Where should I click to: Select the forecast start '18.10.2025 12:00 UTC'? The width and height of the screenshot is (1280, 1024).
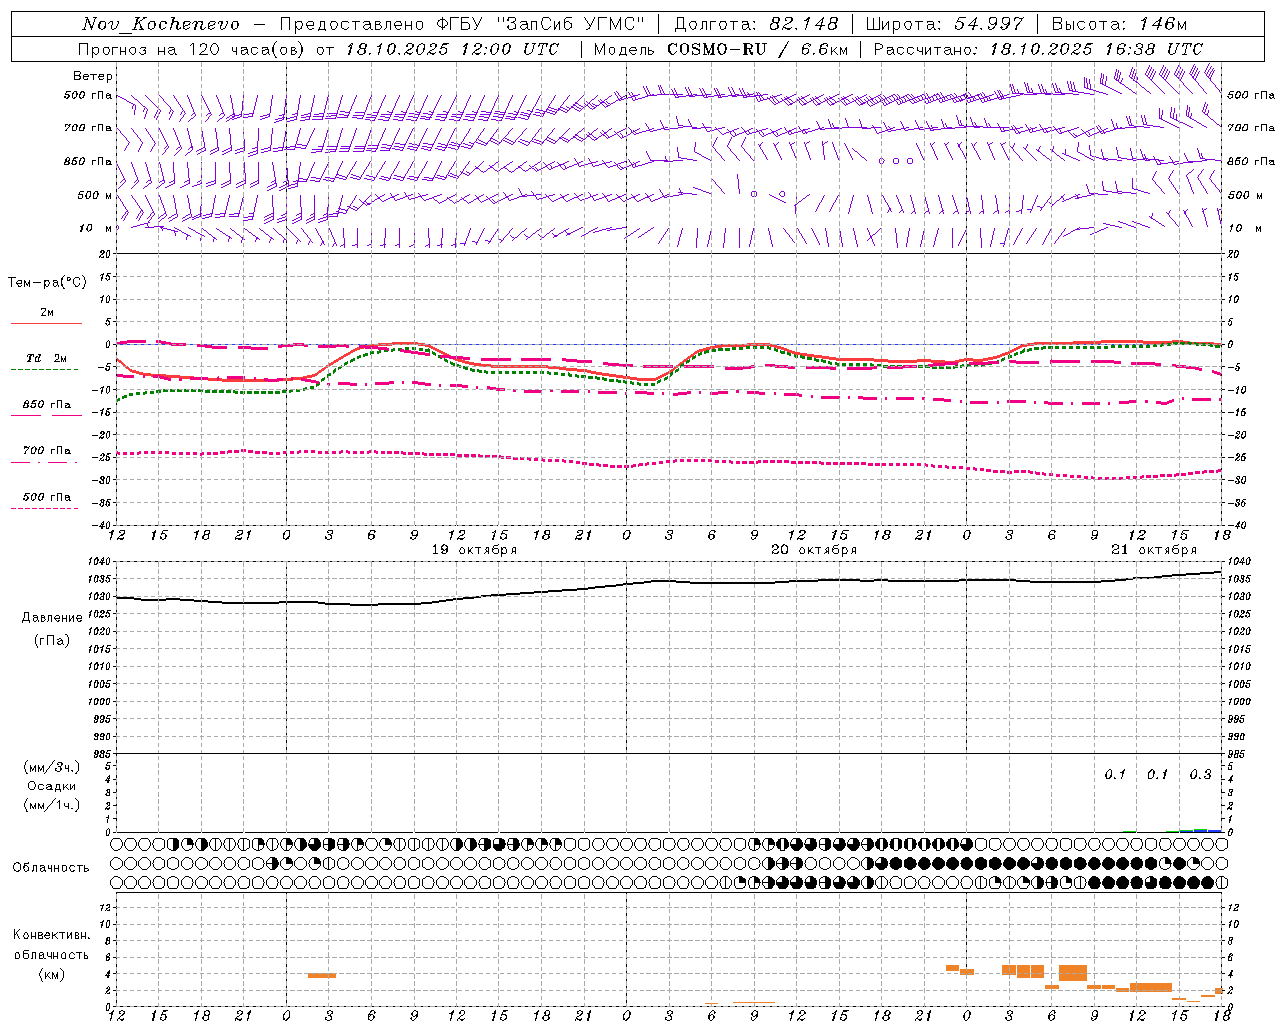(451, 49)
